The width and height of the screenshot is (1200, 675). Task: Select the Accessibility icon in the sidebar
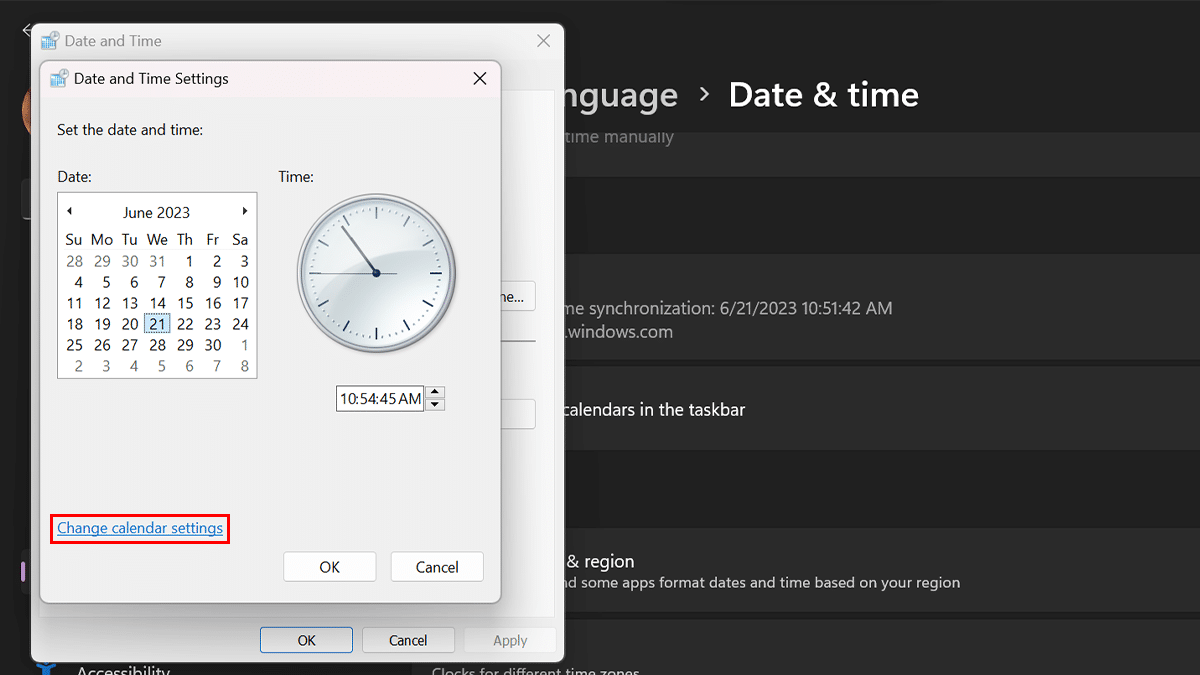44,667
